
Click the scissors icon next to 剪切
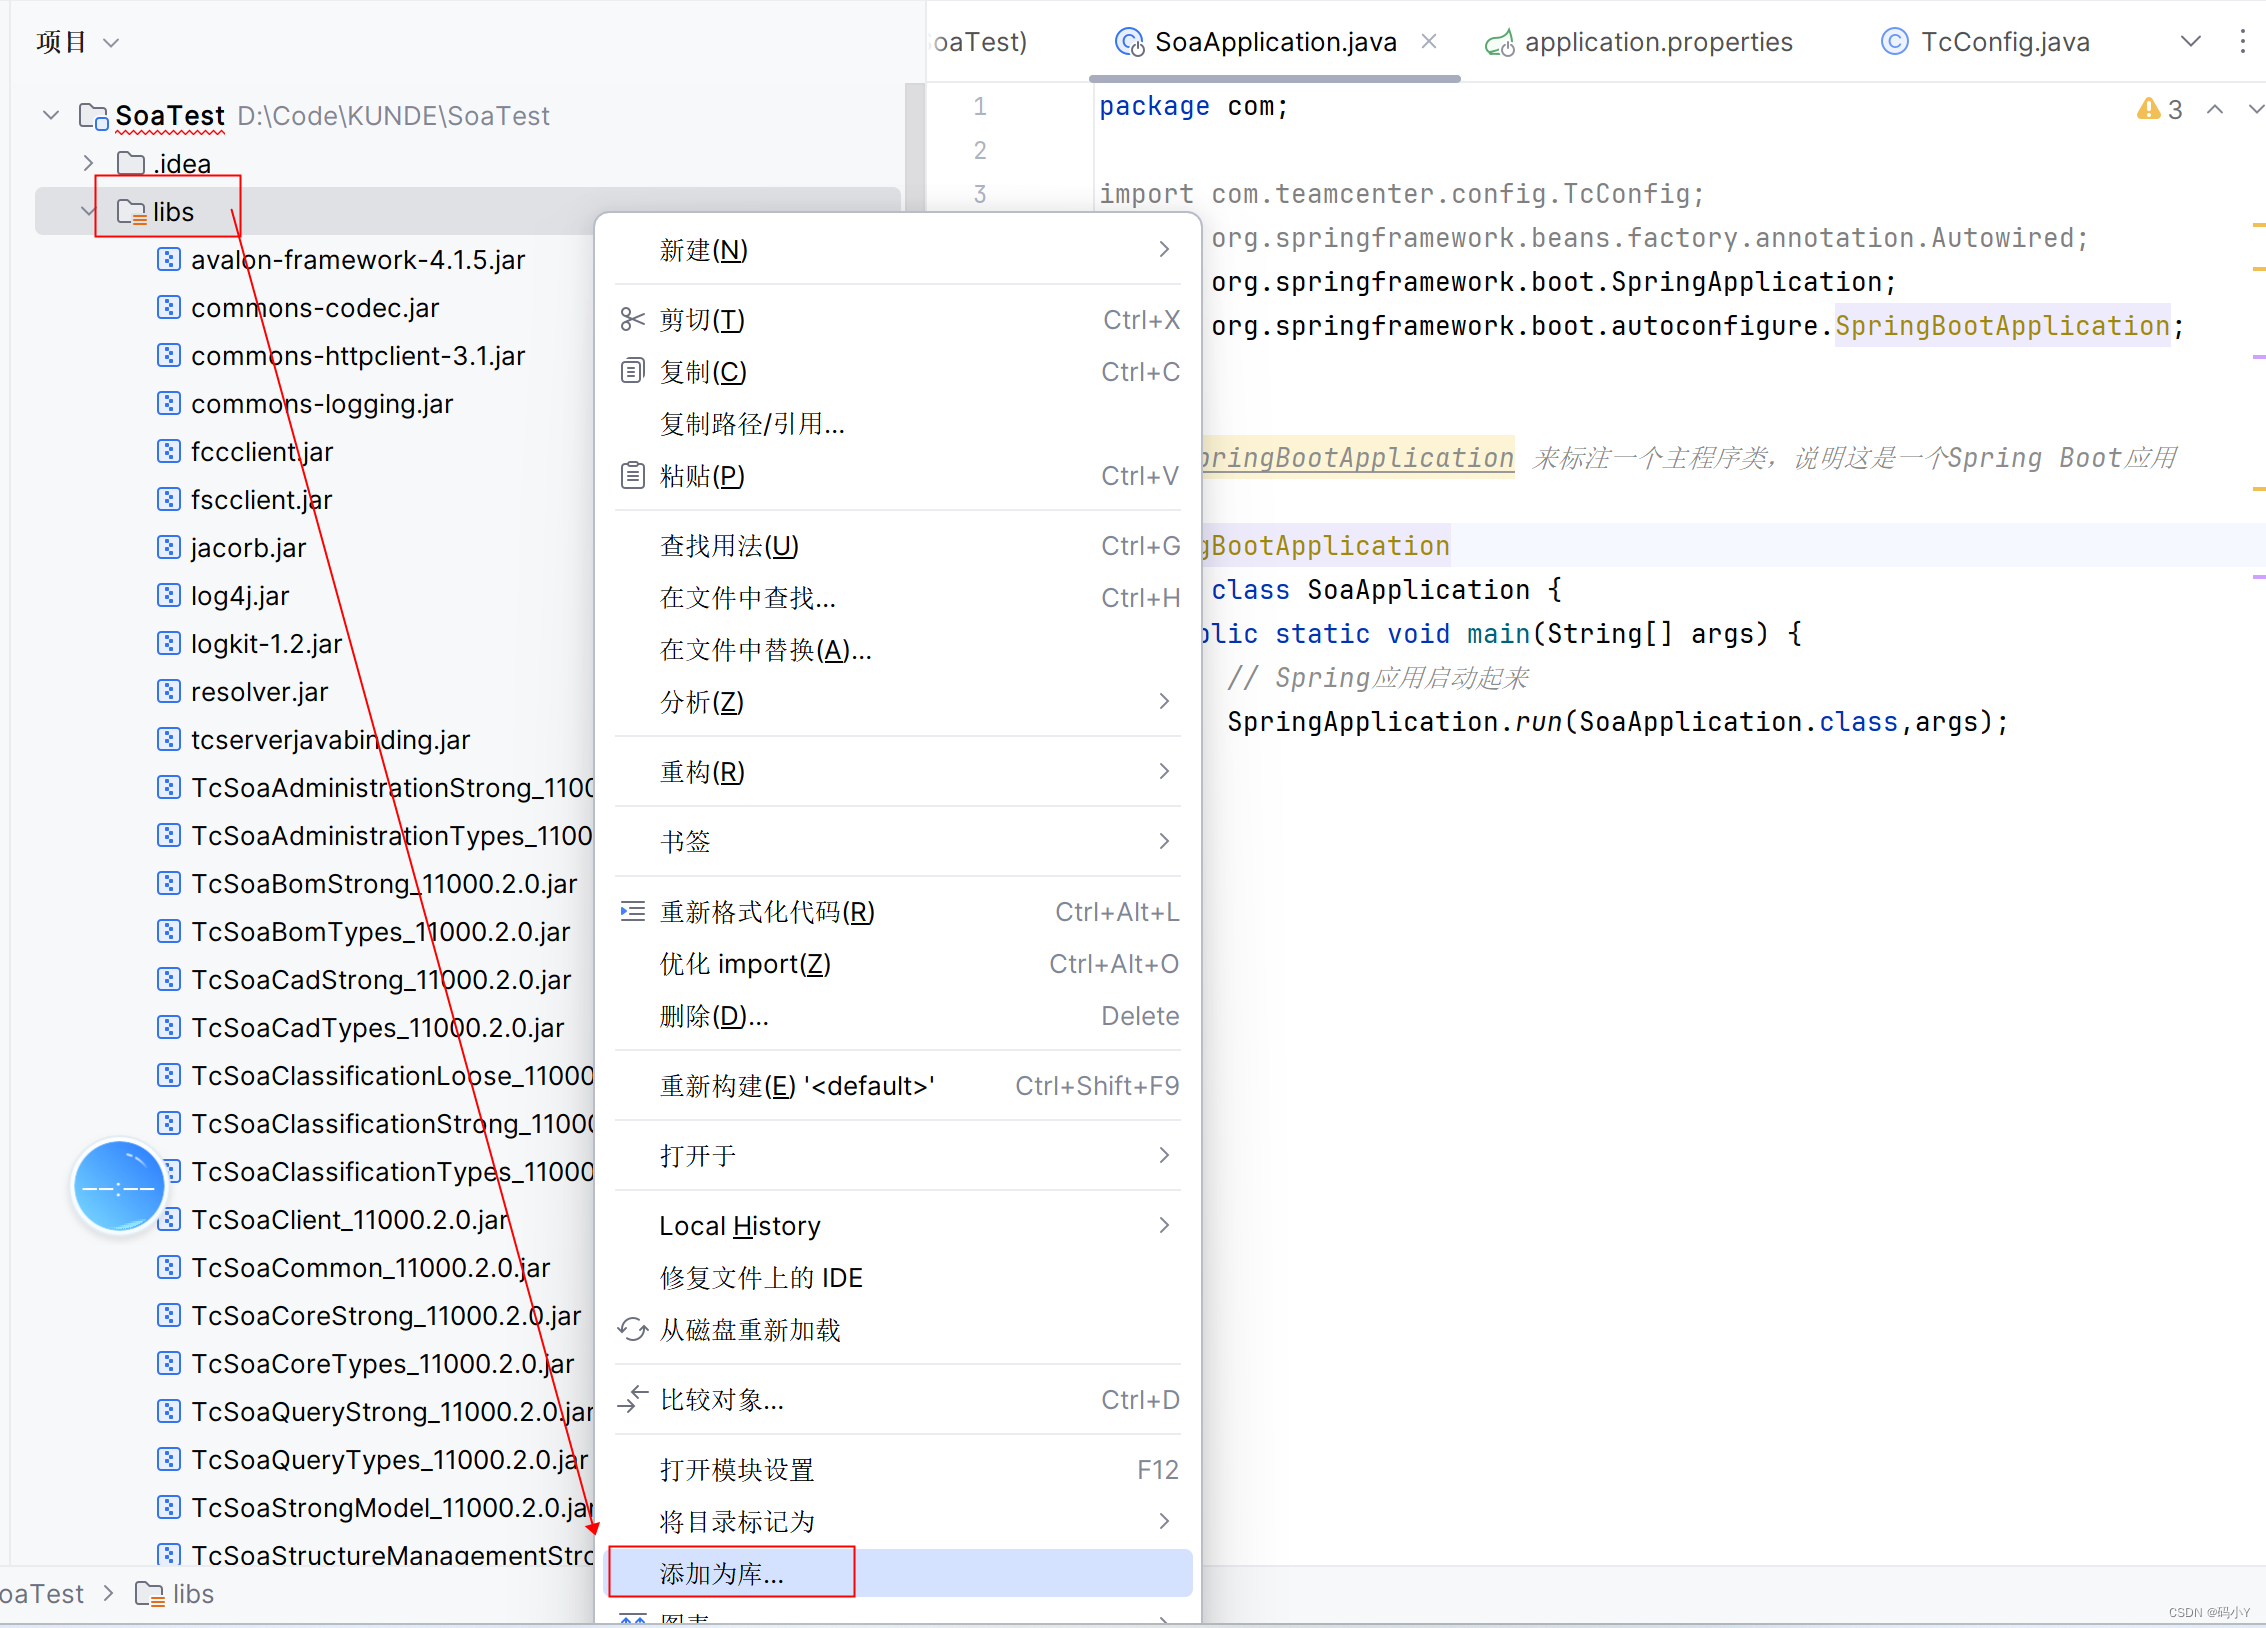[632, 319]
